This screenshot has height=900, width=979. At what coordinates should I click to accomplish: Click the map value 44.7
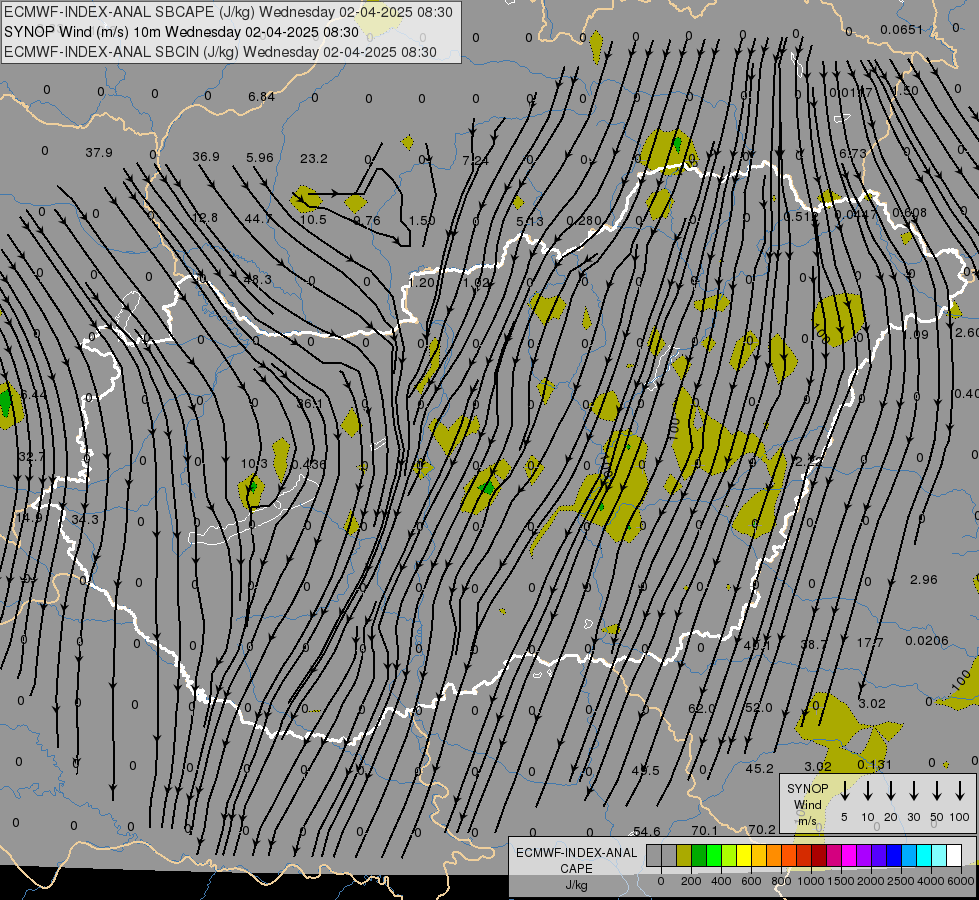[258, 219]
